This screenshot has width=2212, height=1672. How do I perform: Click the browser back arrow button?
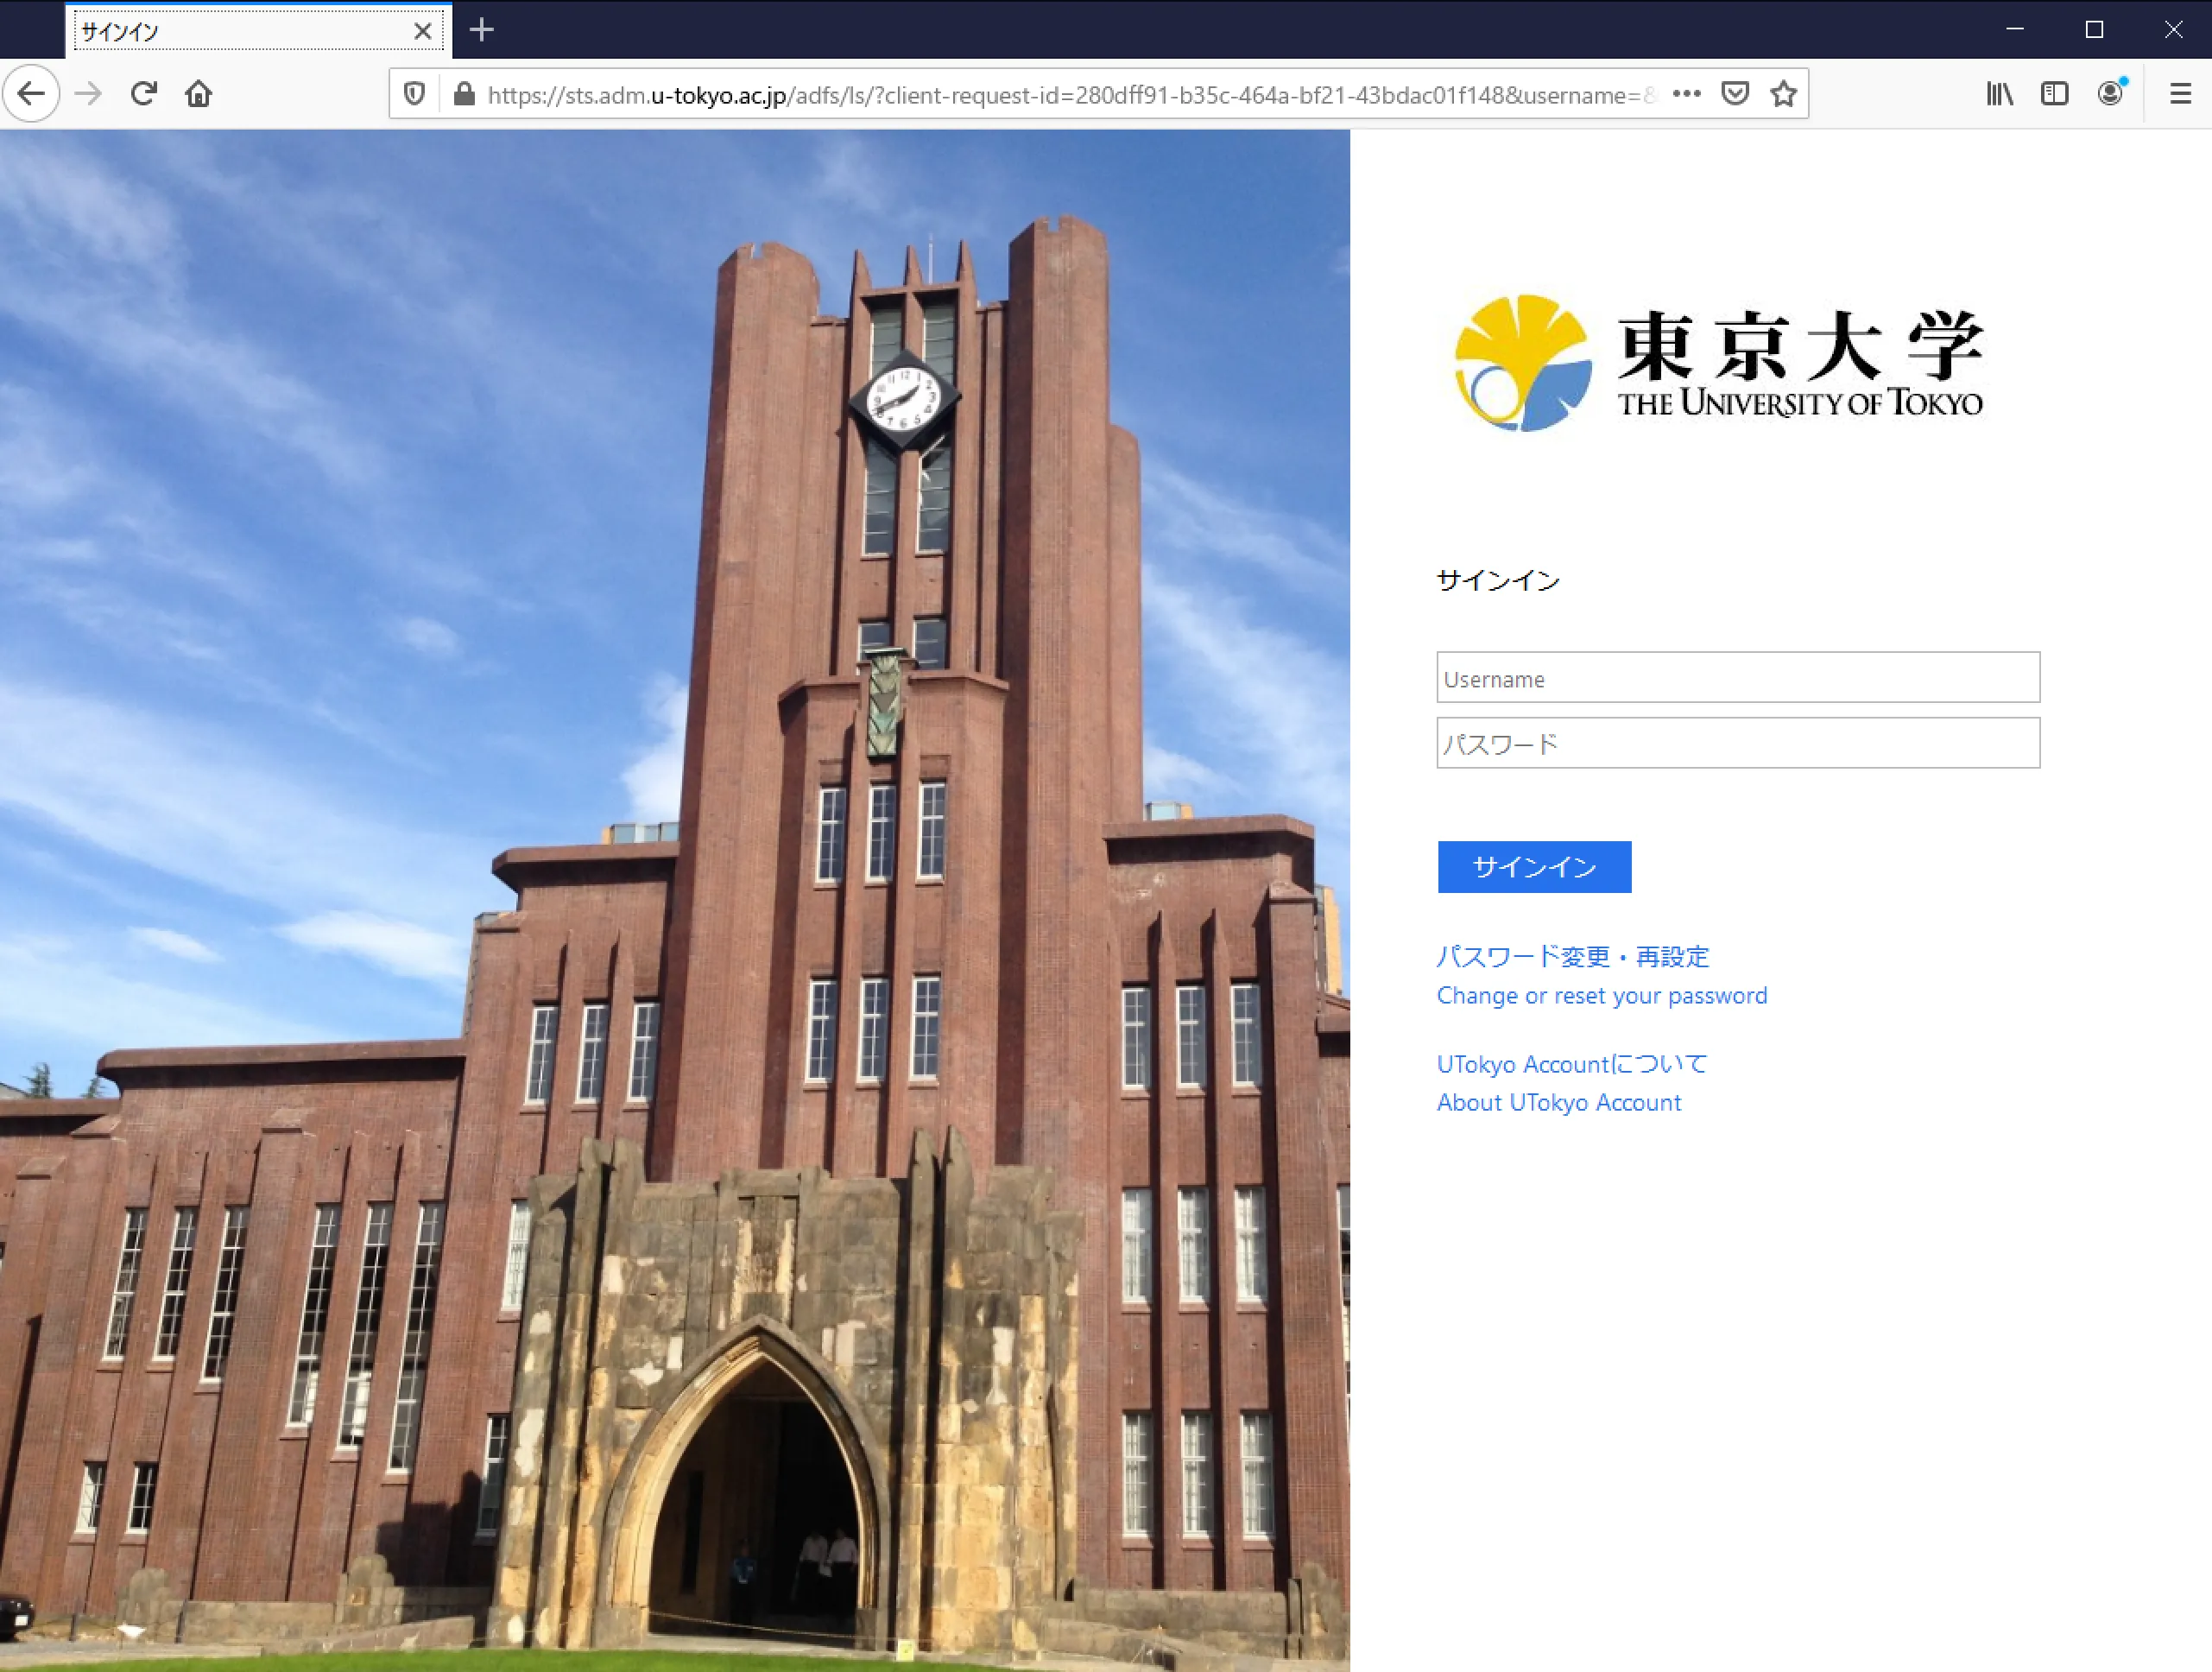(32, 94)
